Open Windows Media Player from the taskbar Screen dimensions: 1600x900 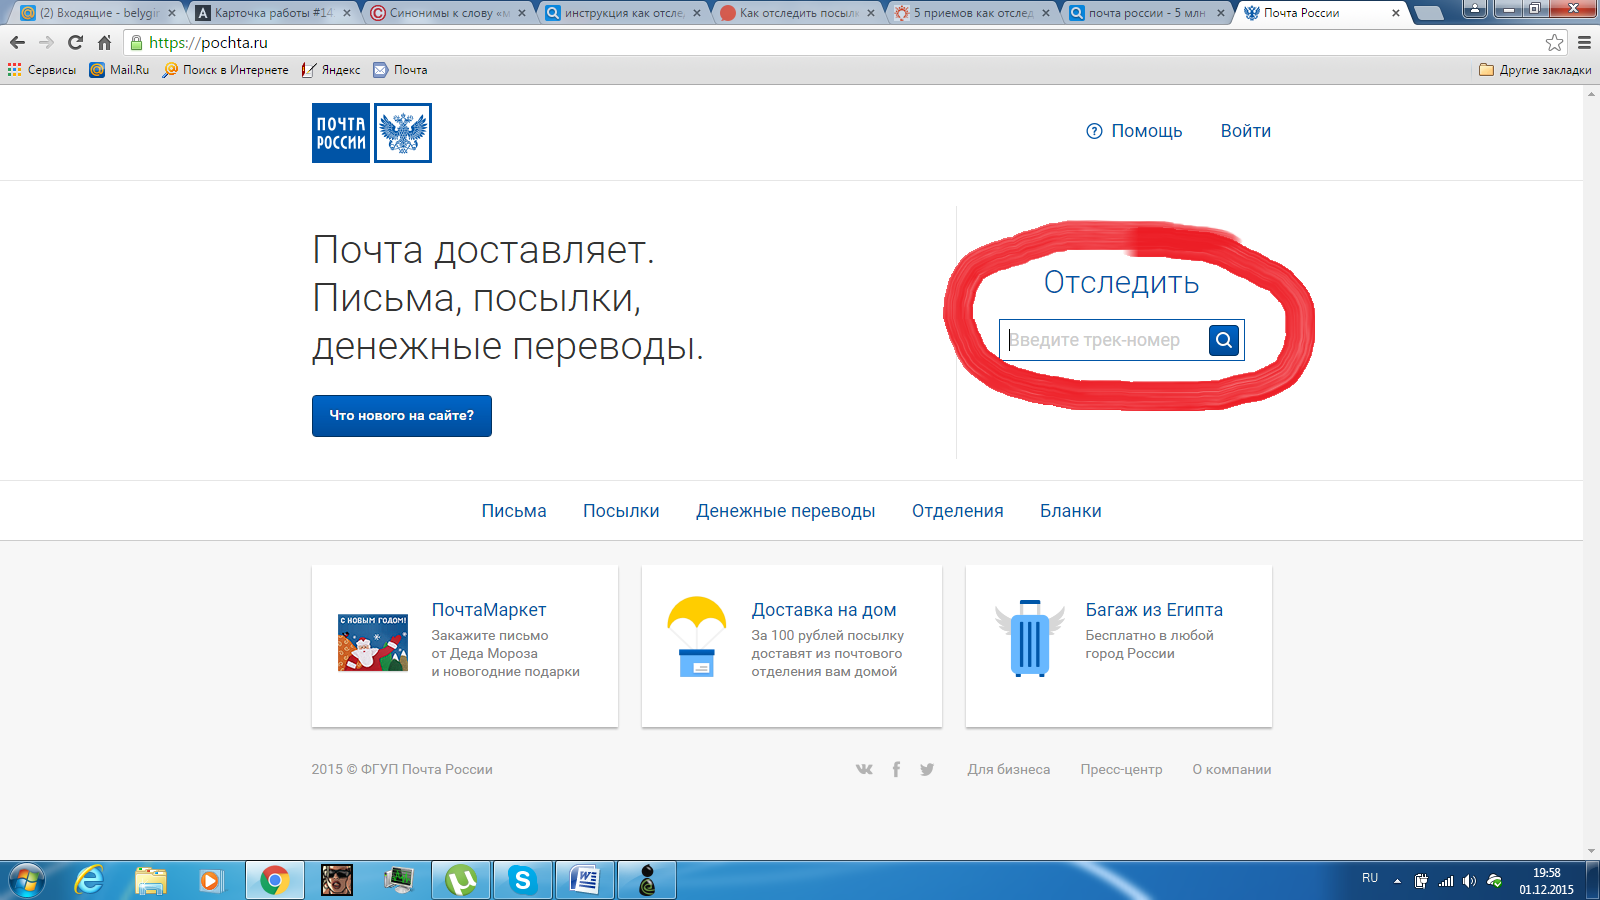point(211,881)
